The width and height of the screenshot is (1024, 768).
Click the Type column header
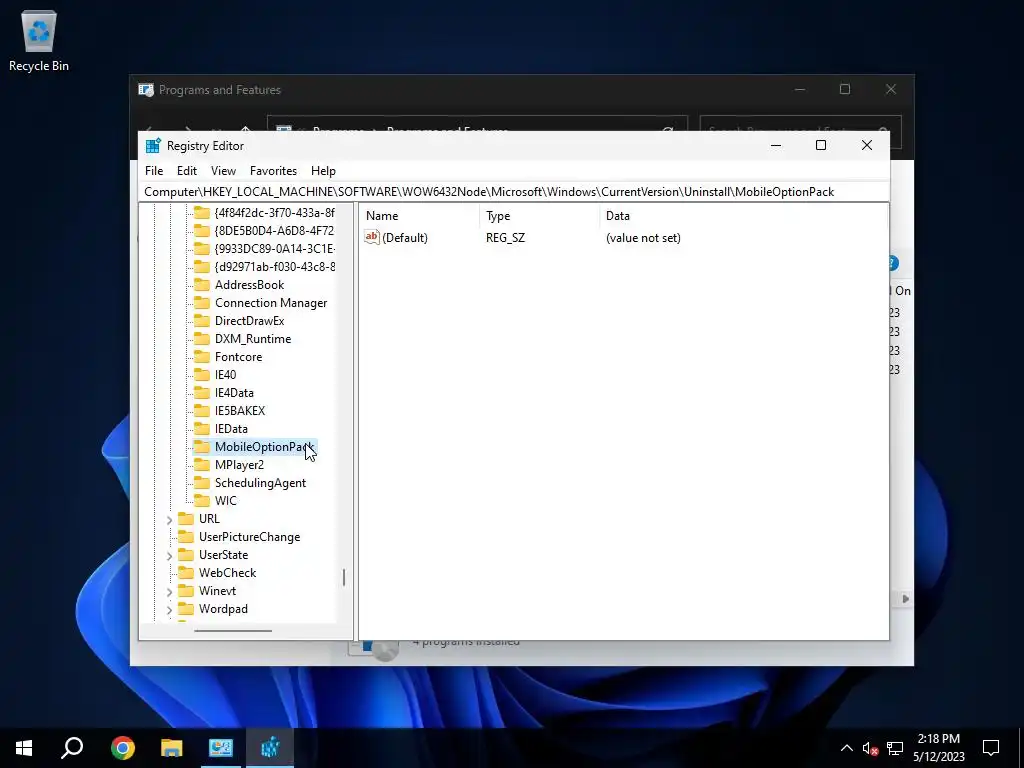(x=539, y=216)
